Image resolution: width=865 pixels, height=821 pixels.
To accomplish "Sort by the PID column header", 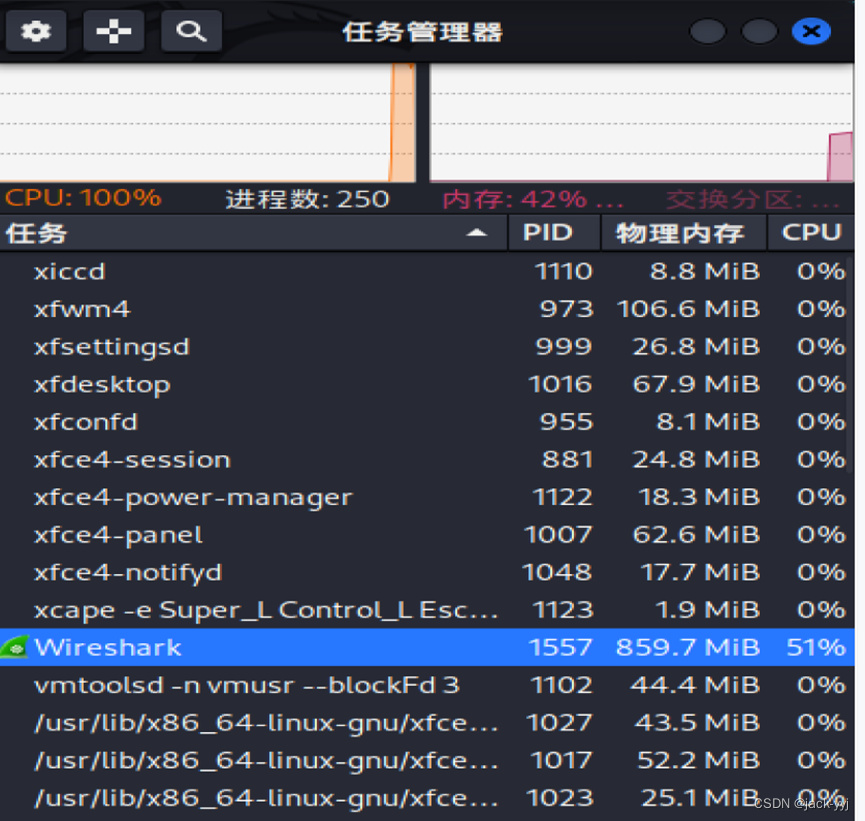I will click(x=554, y=232).
